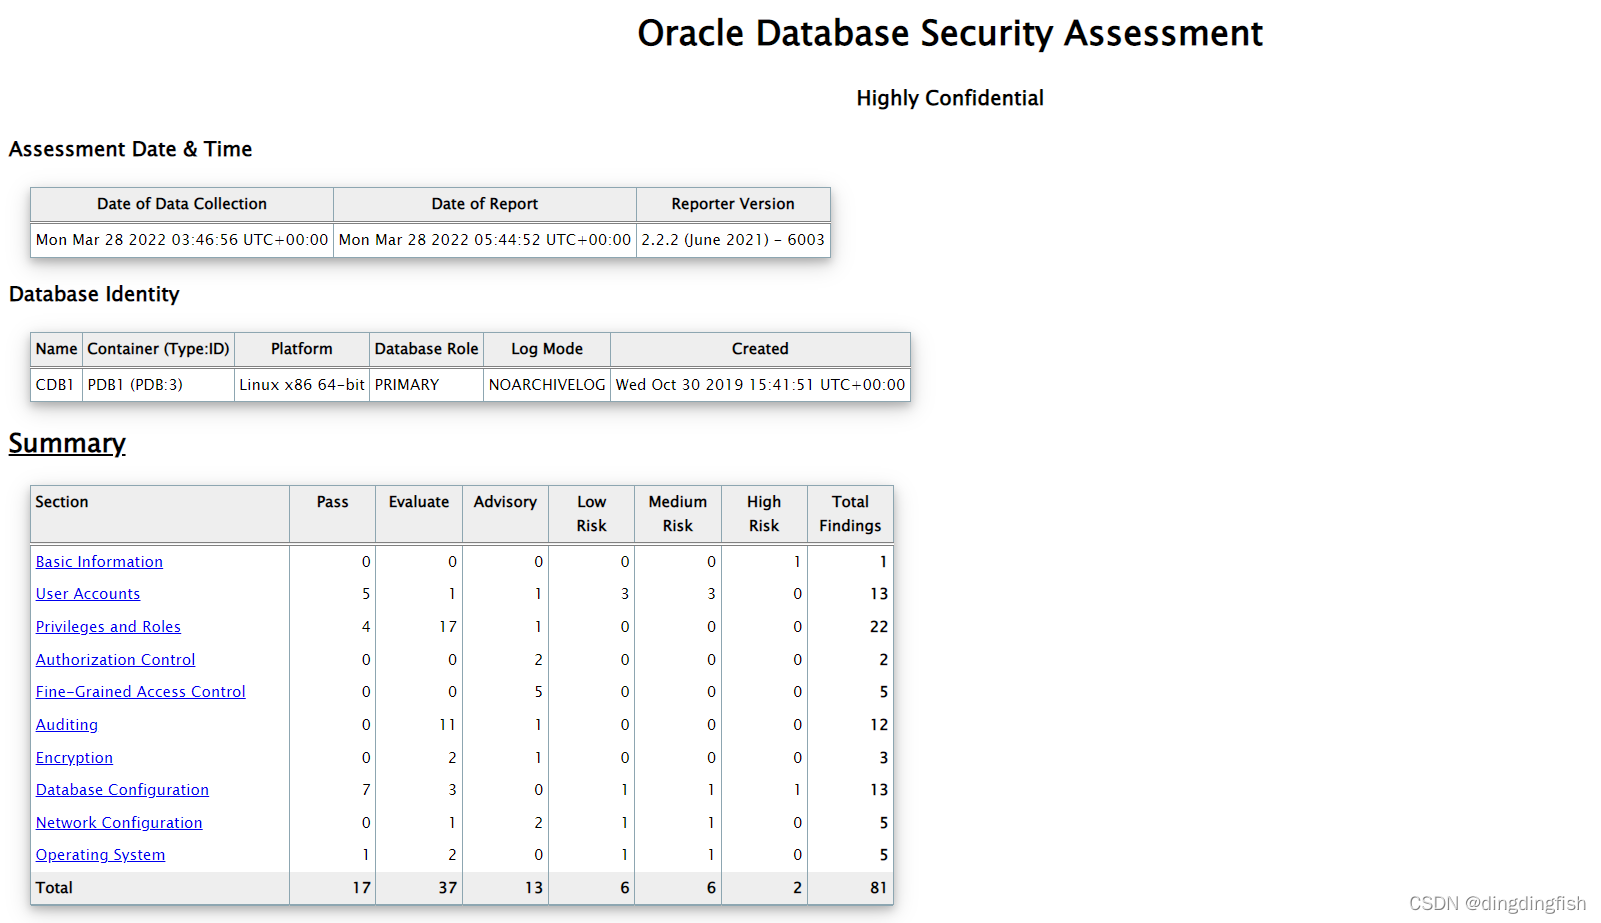The image size is (1601, 923).
Task: Click the Advisory column header
Action: coord(505,514)
